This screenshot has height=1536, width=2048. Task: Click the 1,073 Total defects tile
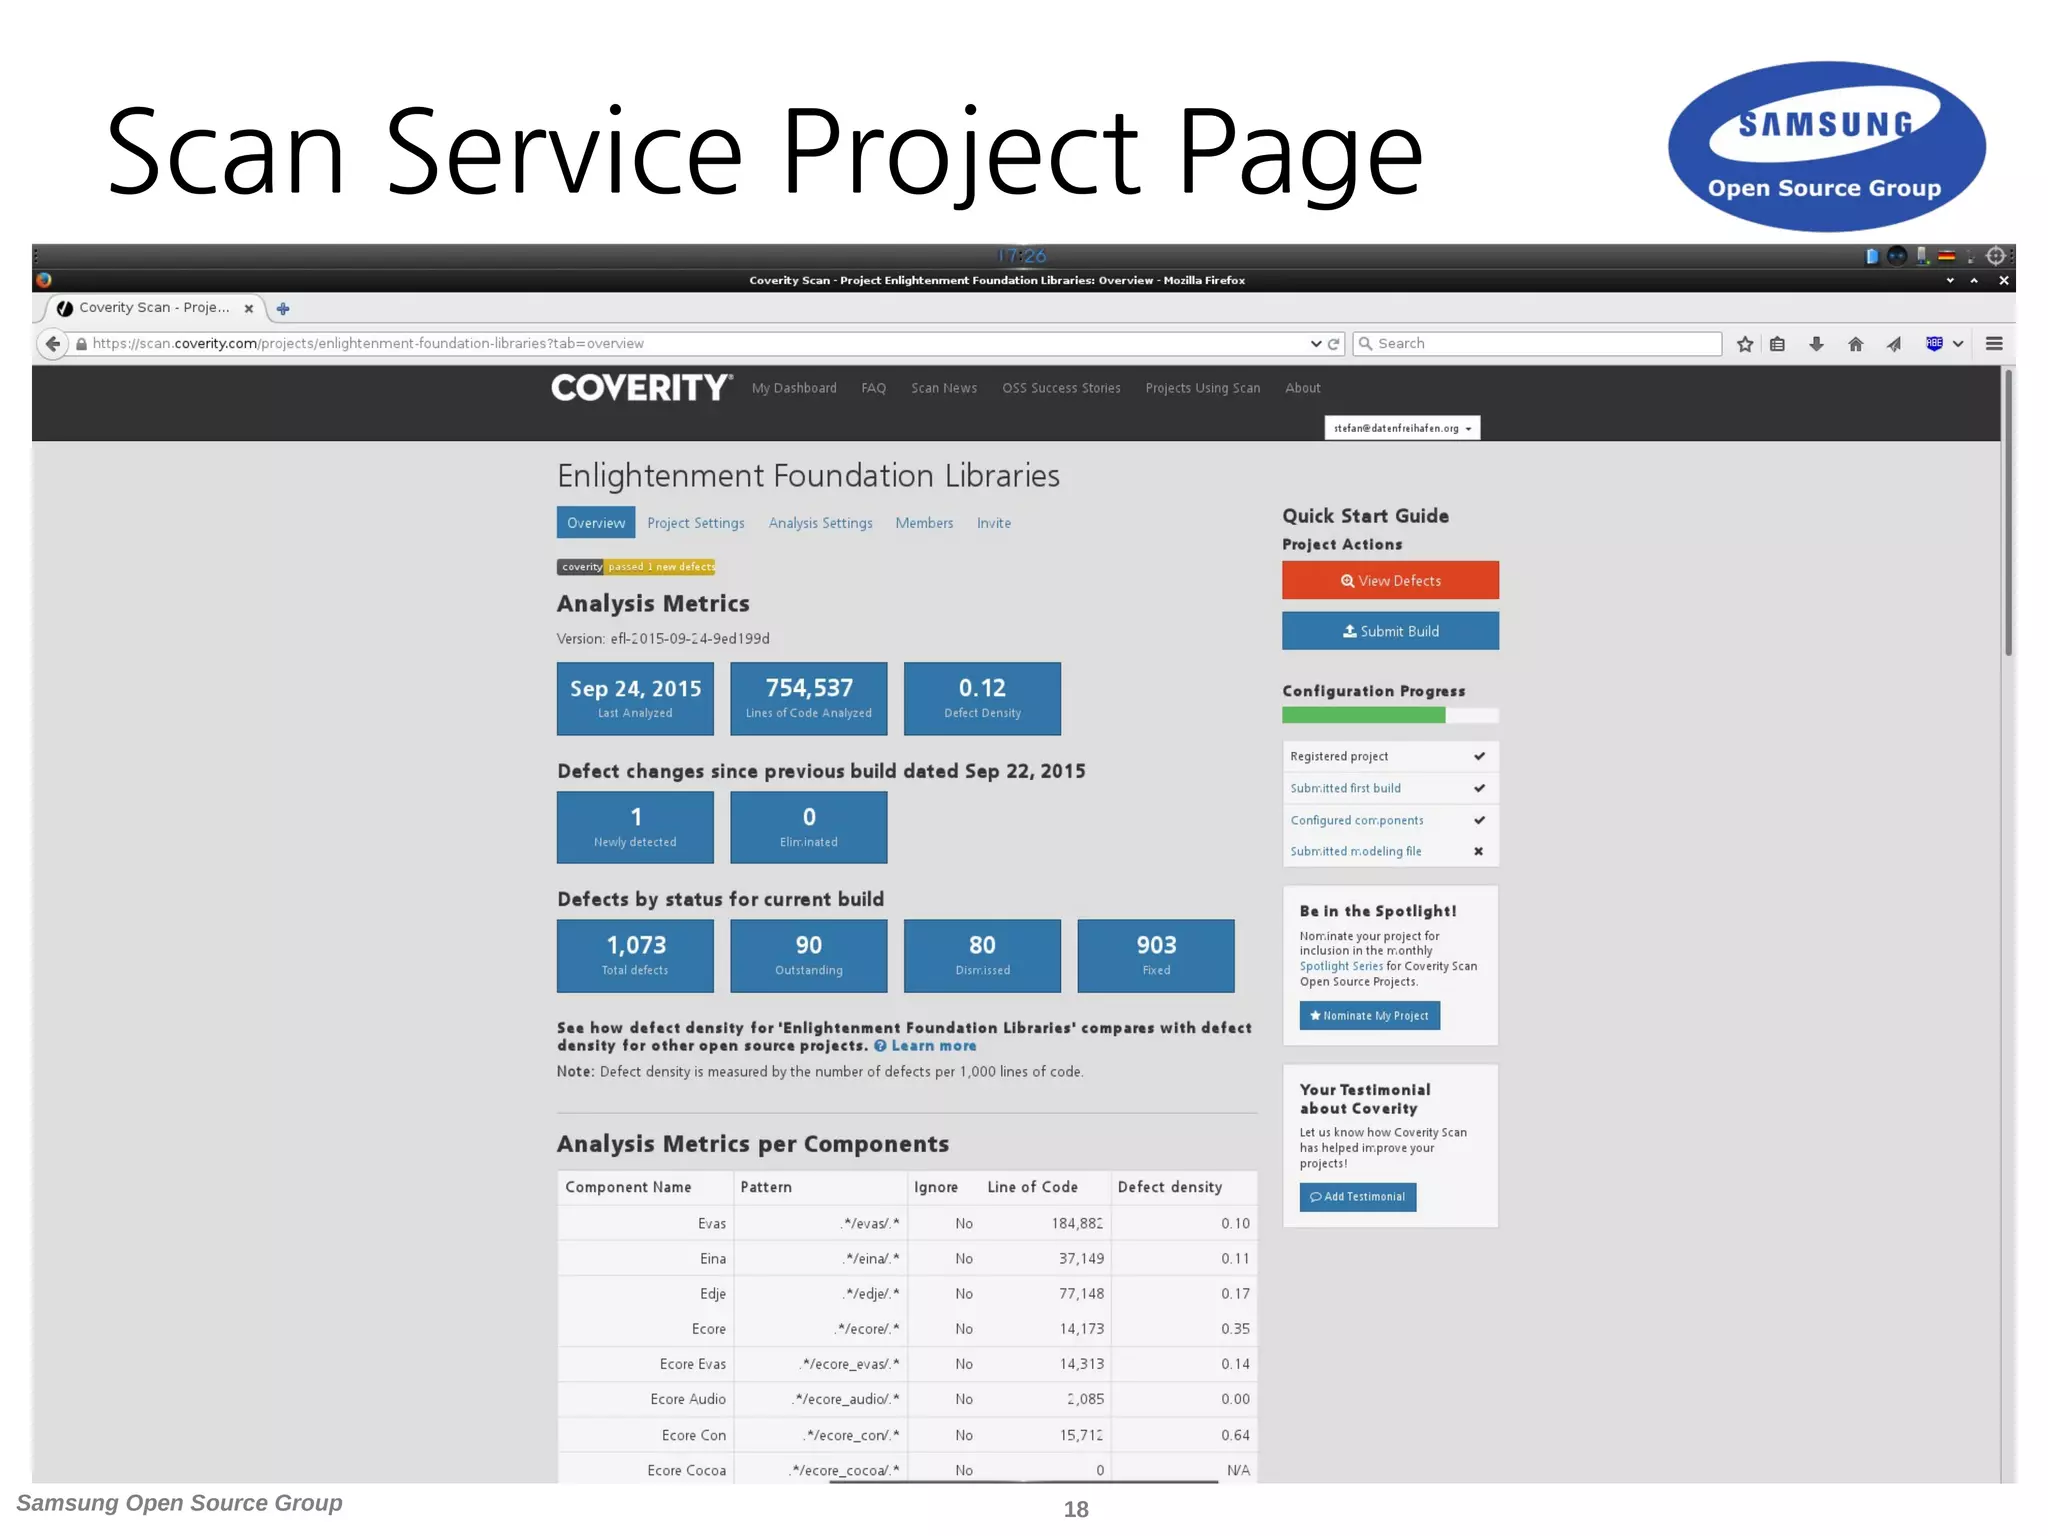(635, 956)
